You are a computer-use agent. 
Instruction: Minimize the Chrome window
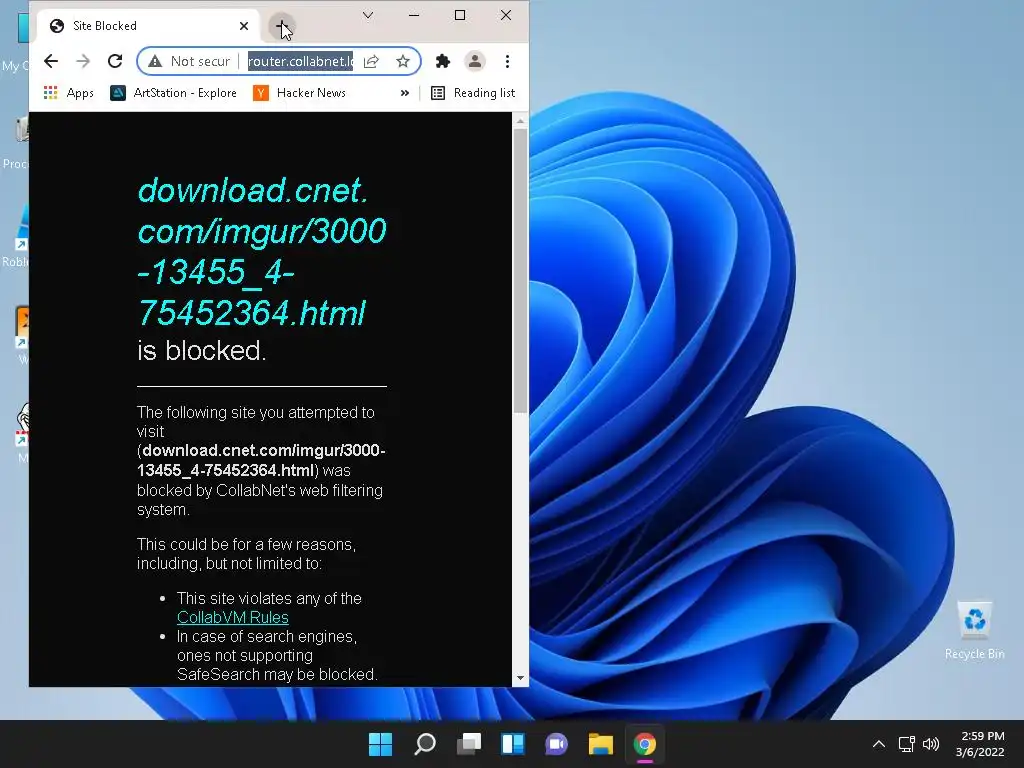414,15
